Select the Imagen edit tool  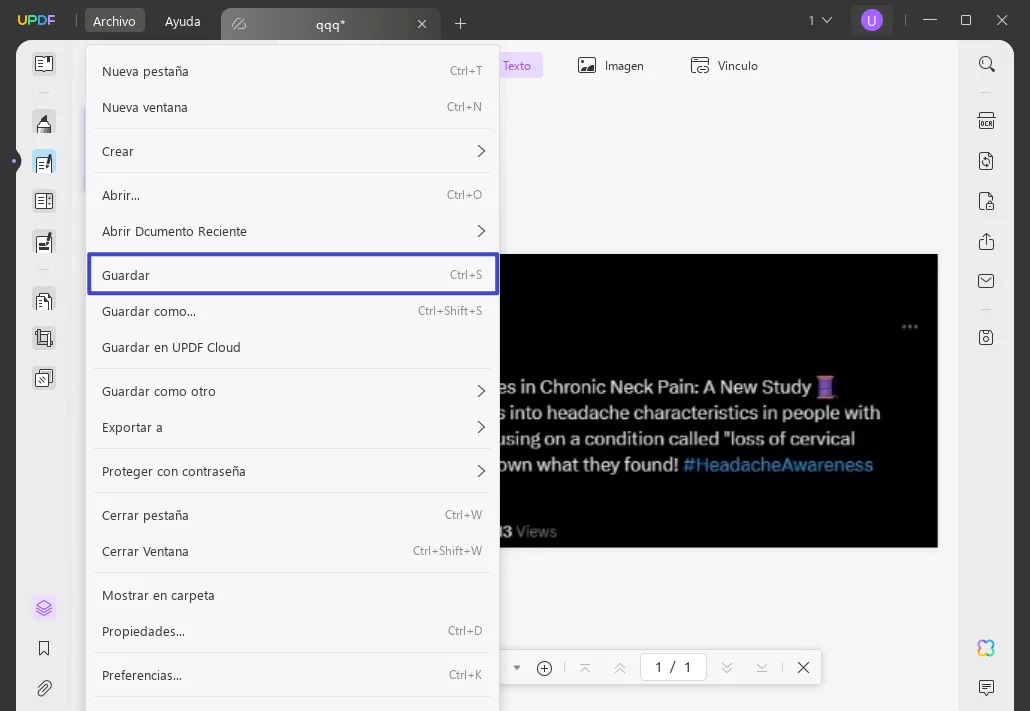pyautogui.click(x=610, y=66)
